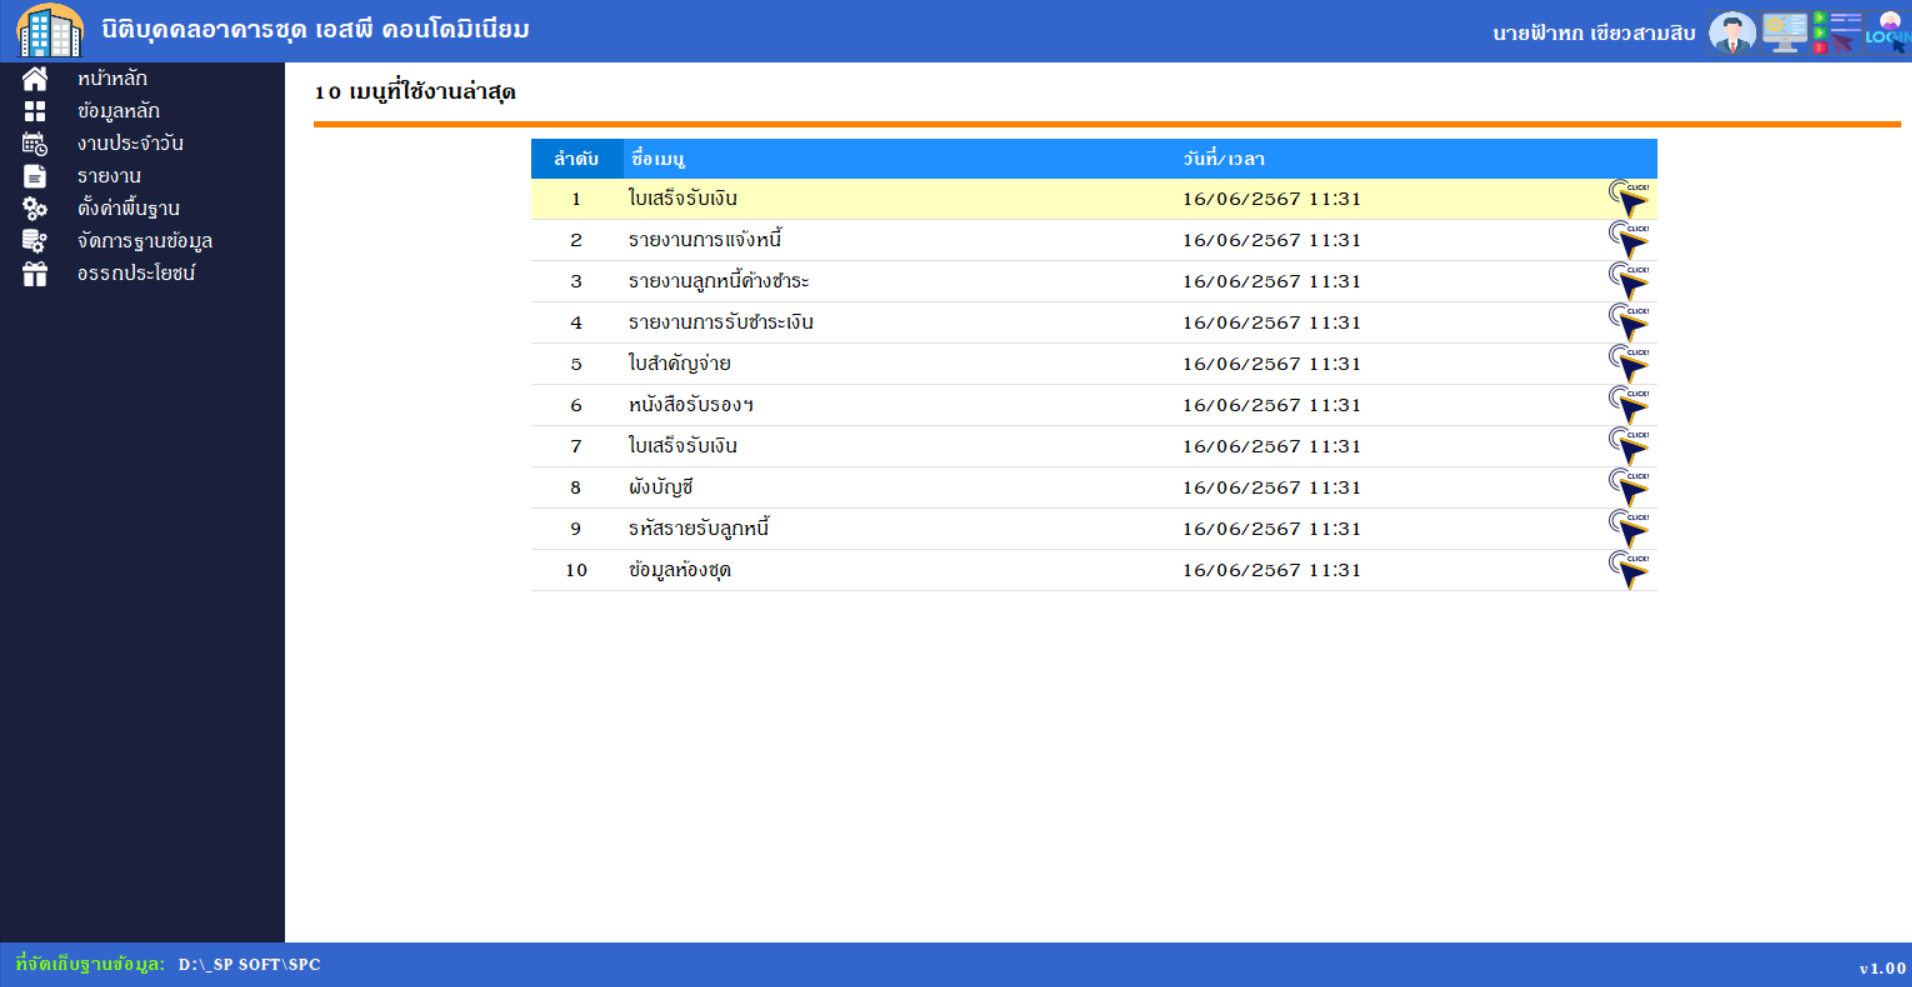This screenshot has height=987, width=1912.
Task: Click the date cell of ใบสำคัญจ่าย row
Action: 1272,364
